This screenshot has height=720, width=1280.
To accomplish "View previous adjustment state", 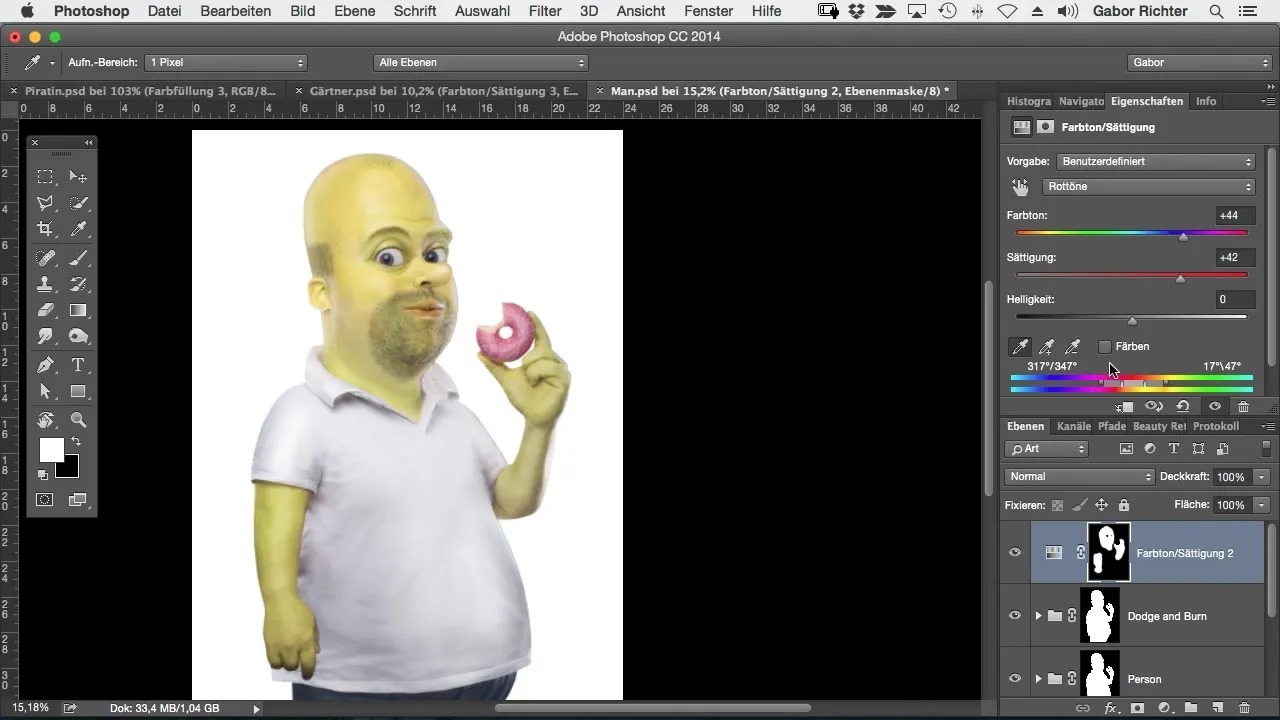I will point(1154,407).
